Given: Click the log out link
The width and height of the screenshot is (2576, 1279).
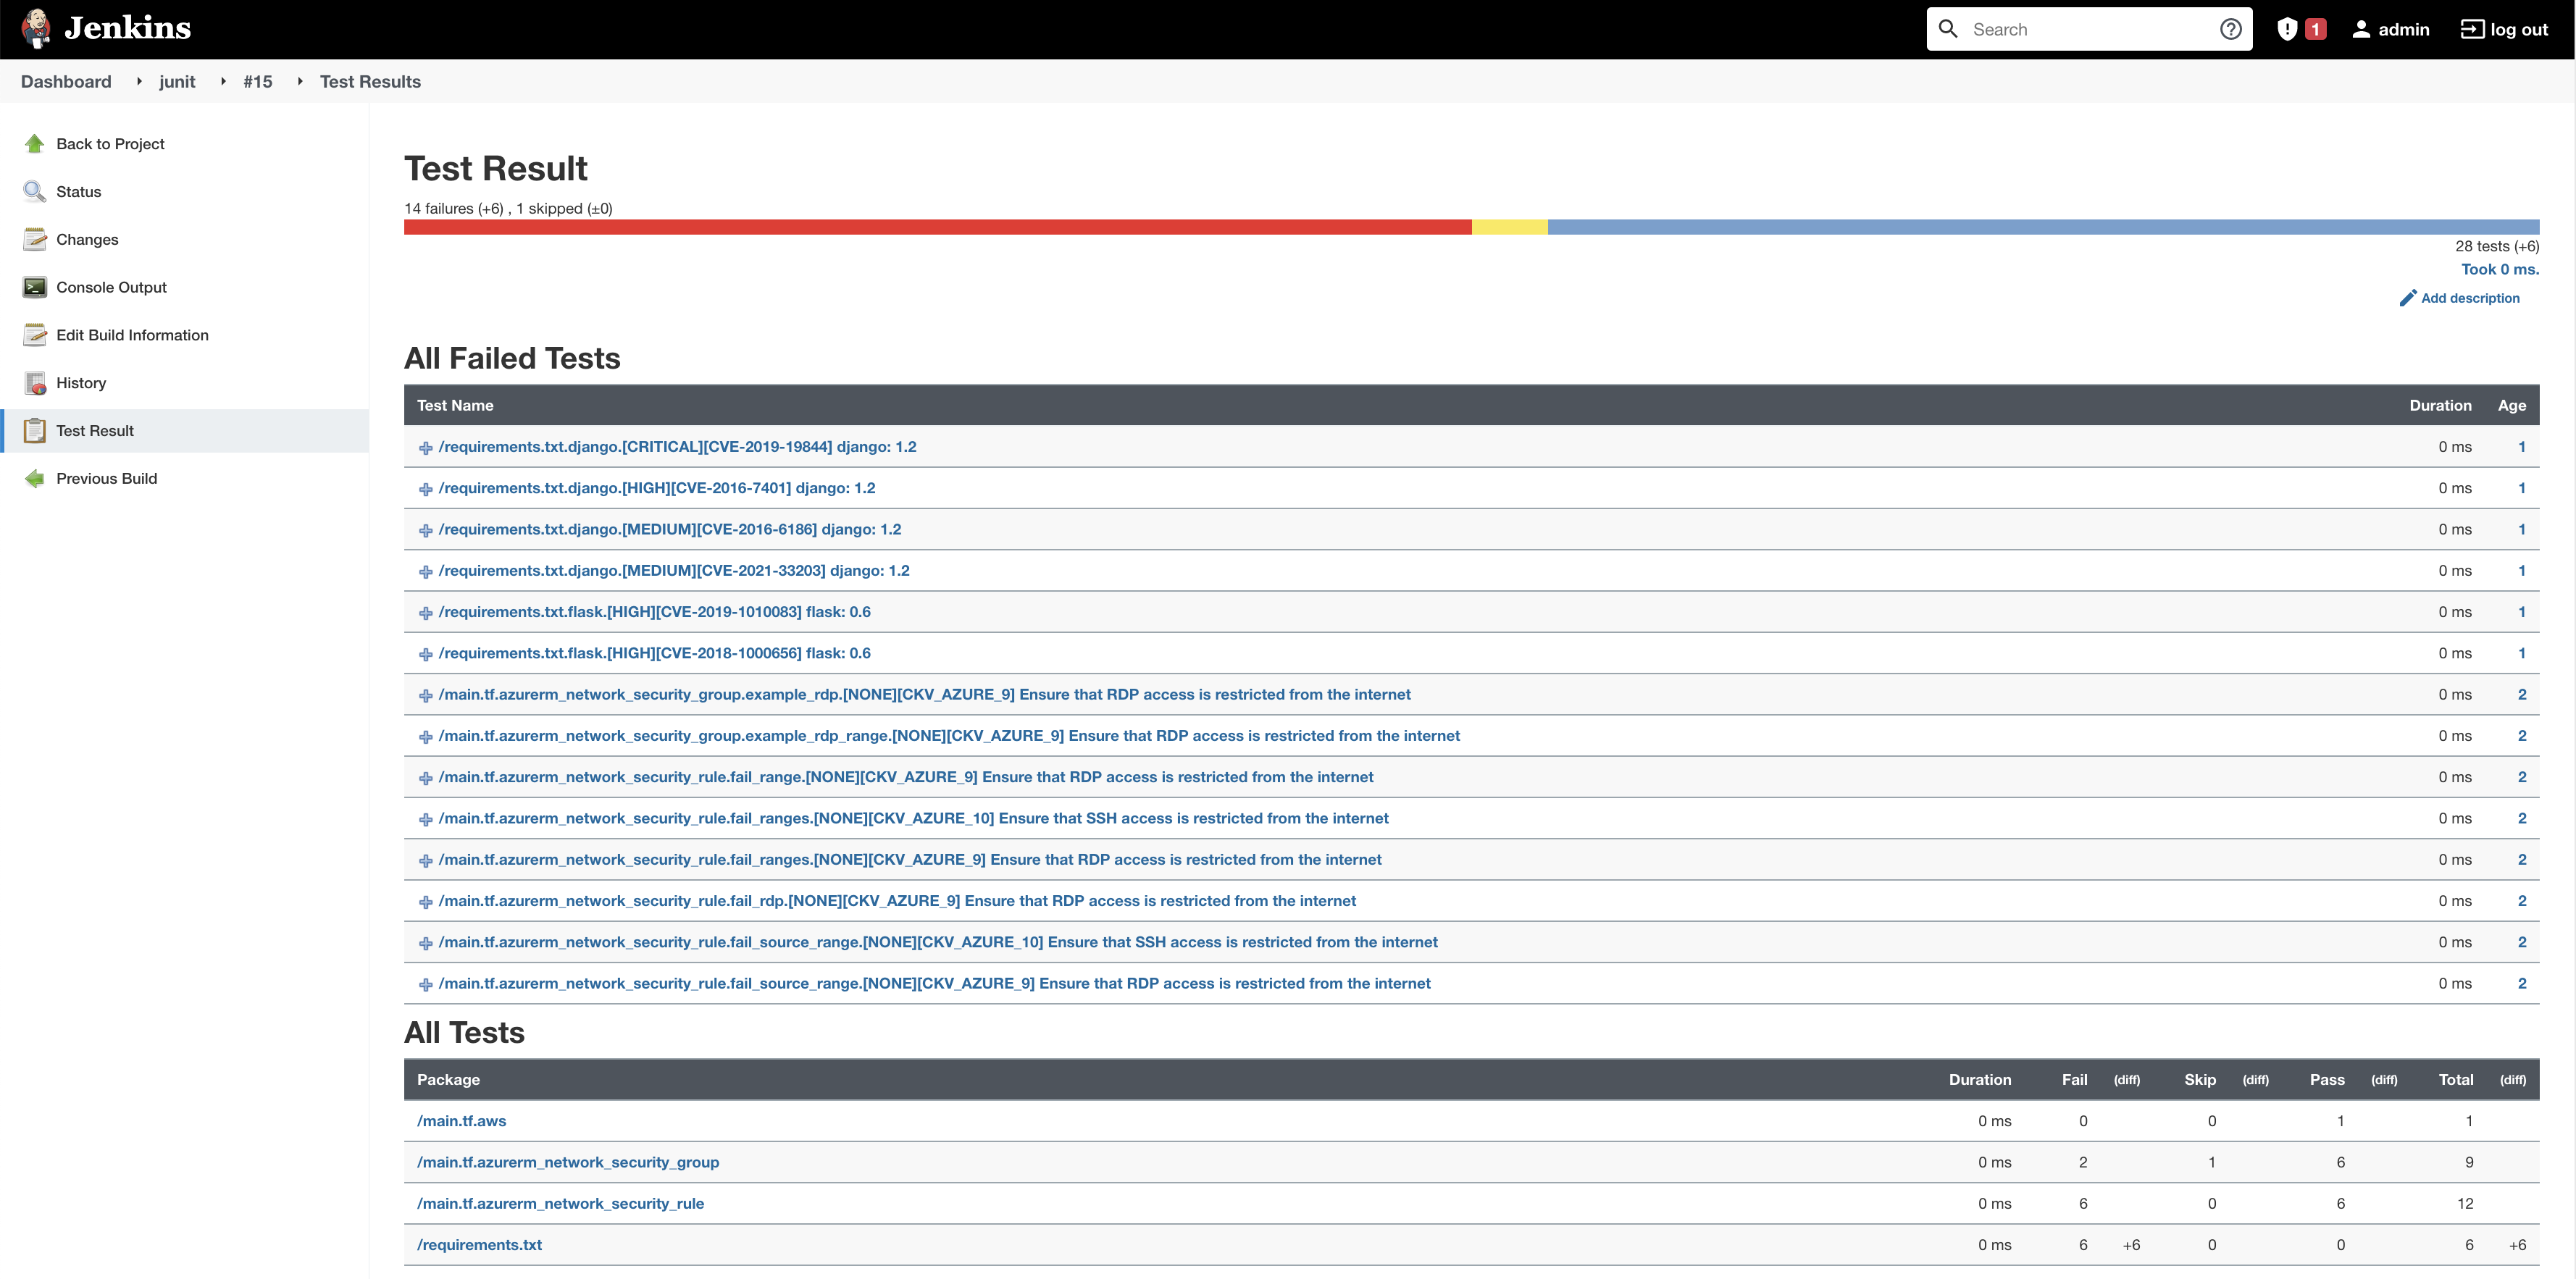Looking at the screenshot, I should pyautogui.click(x=2518, y=29).
